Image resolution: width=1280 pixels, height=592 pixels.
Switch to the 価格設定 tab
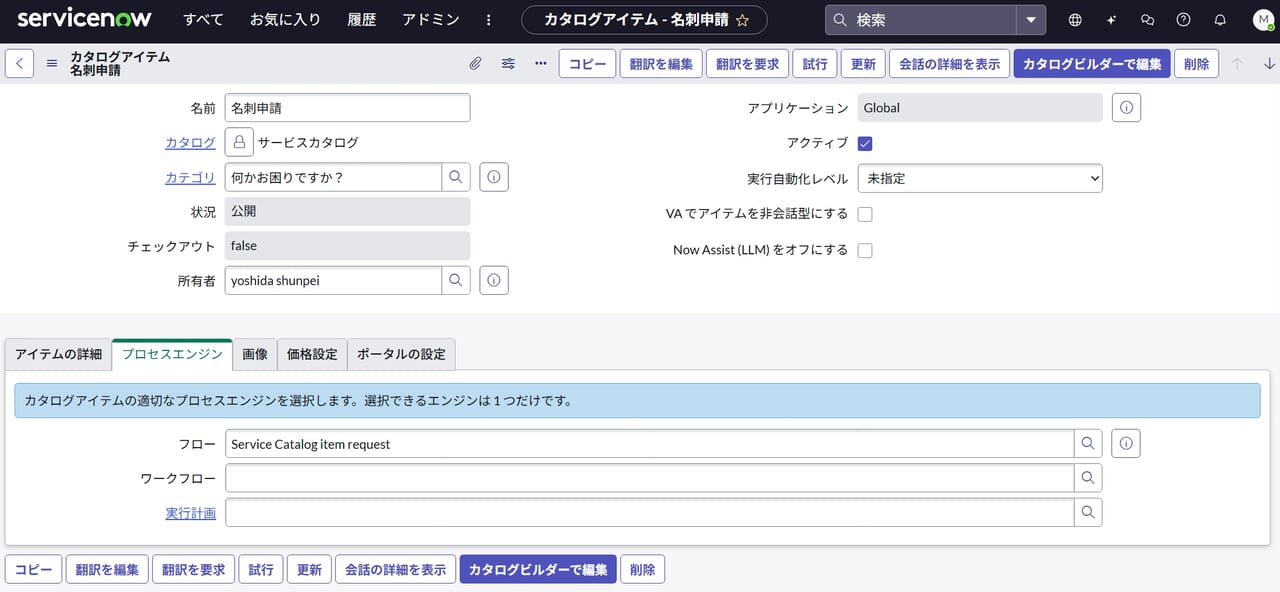(x=312, y=354)
